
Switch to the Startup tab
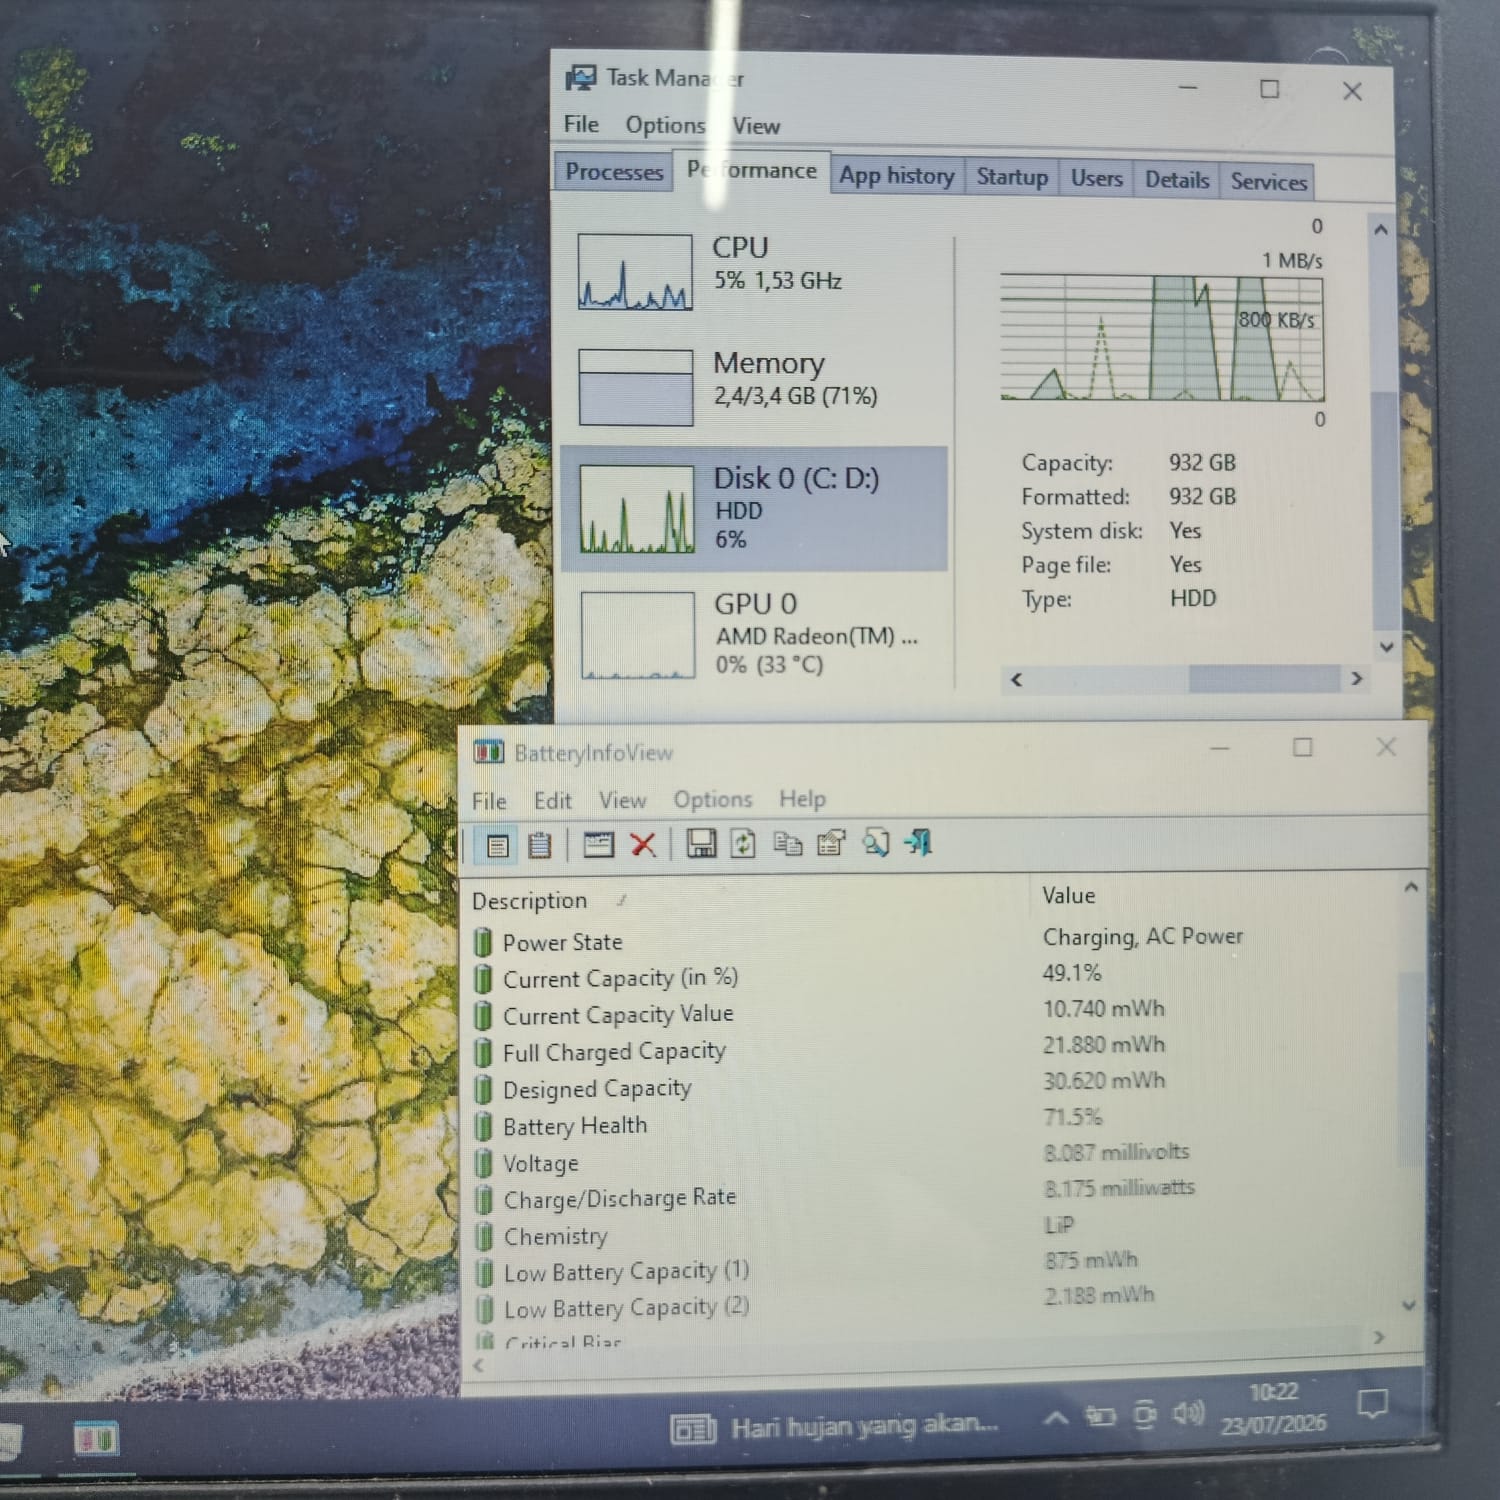(x=1012, y=177)
